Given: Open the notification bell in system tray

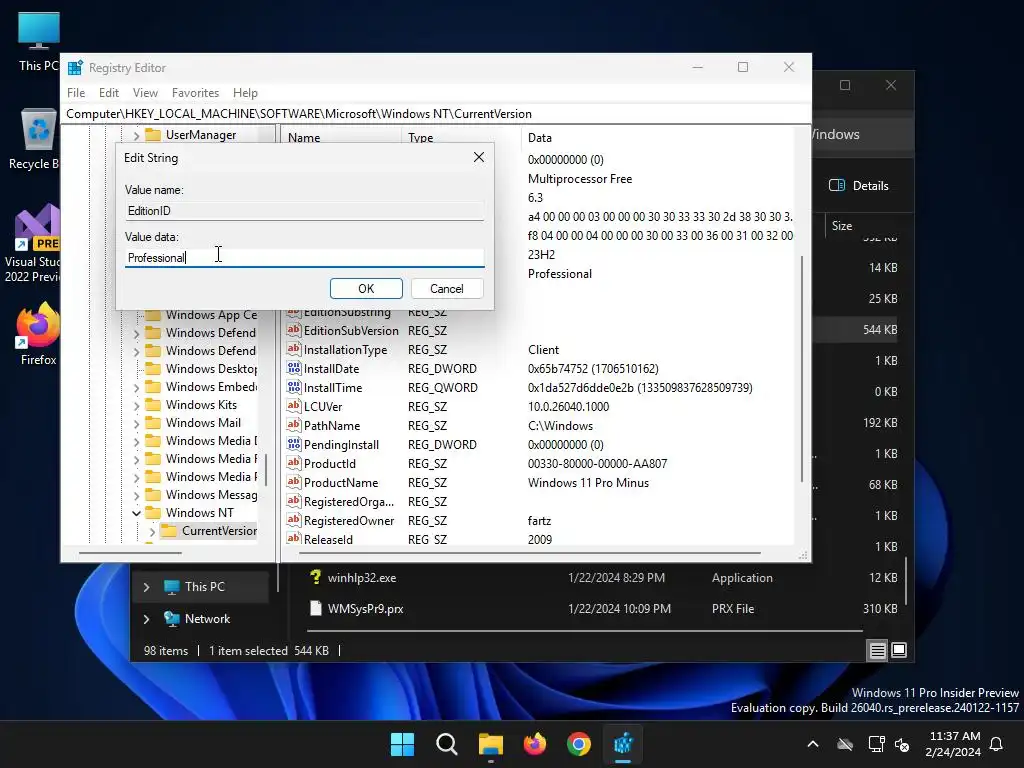Looking at the screenshot, I should coord(997,744).
